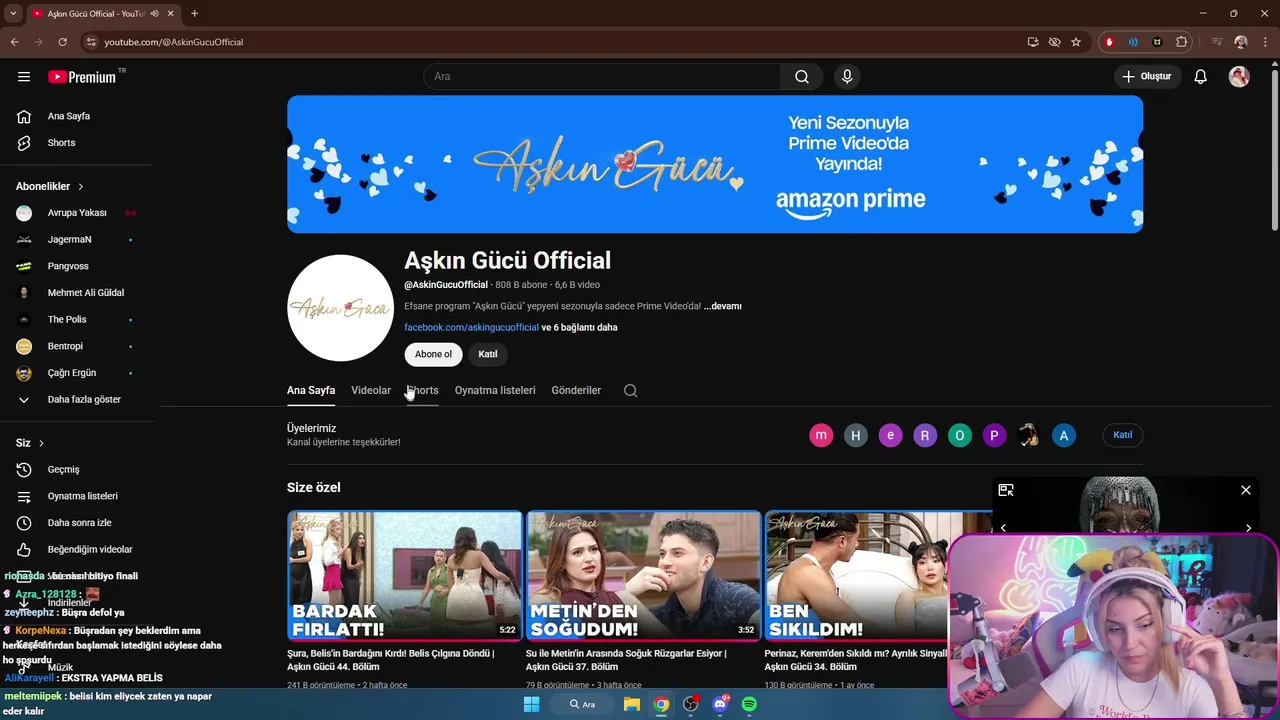Bookmark this page with the star
This screenshot has width=1280, height=720.
1076,42
